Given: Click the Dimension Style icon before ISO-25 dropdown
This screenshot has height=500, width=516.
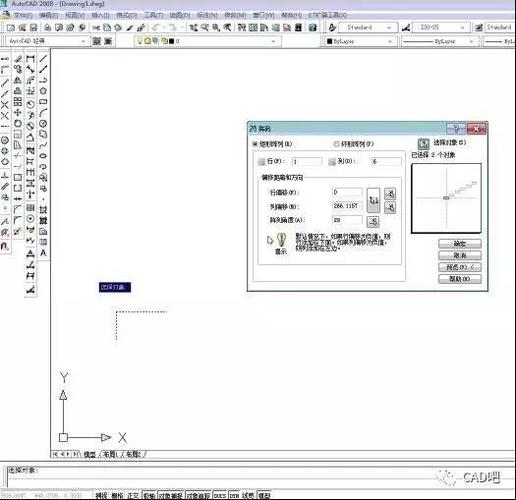Looking at the screenshot, I should click(406, 28).
